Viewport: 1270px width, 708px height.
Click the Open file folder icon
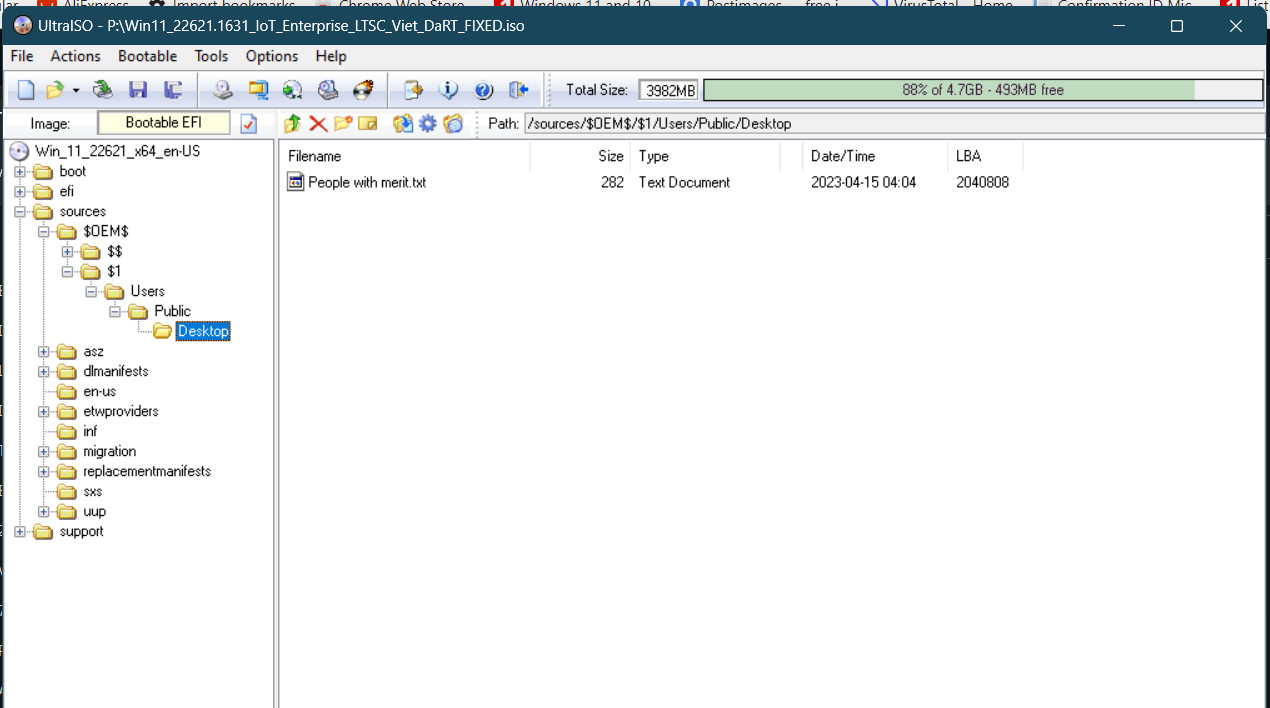click(x=55, y=90)
